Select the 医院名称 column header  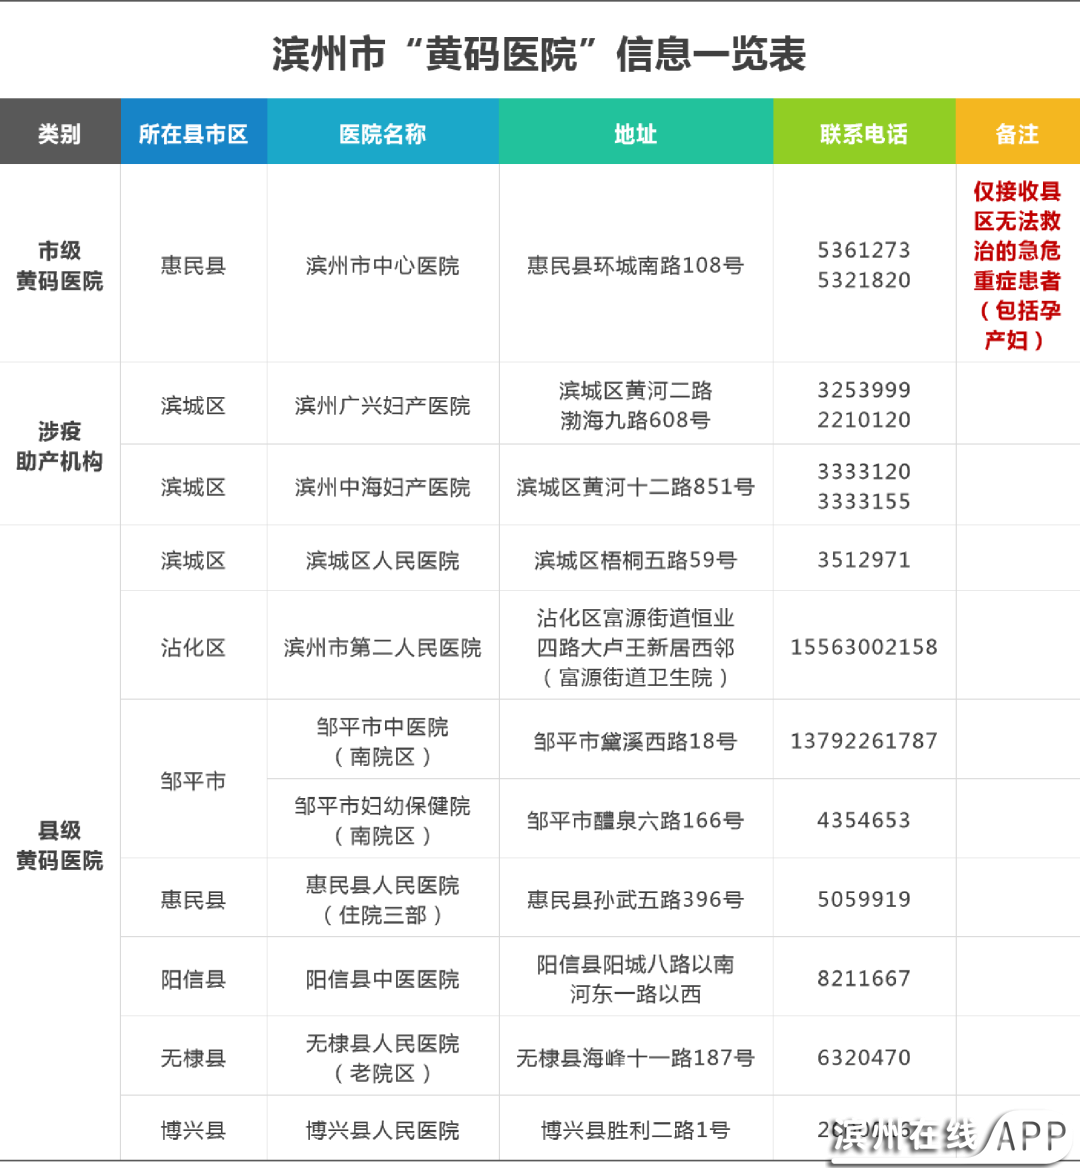click(x=382, y=133)
